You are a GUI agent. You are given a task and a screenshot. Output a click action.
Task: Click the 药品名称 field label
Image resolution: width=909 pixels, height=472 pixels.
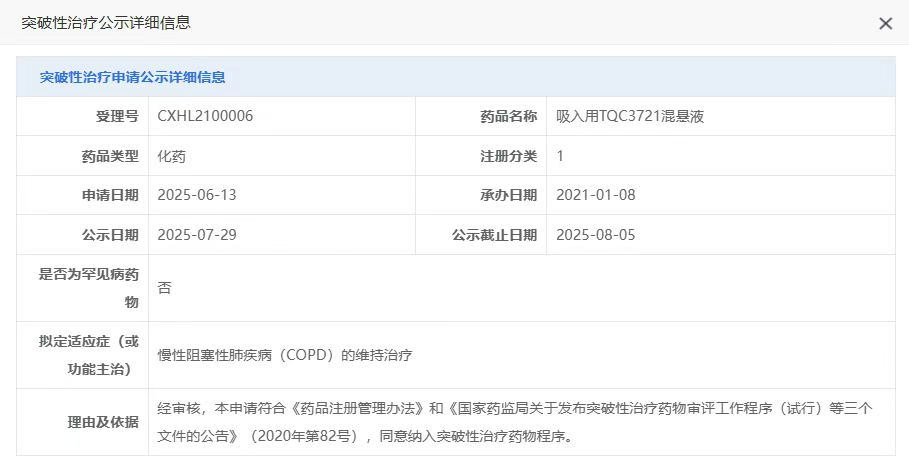click(x=508, y=116)
